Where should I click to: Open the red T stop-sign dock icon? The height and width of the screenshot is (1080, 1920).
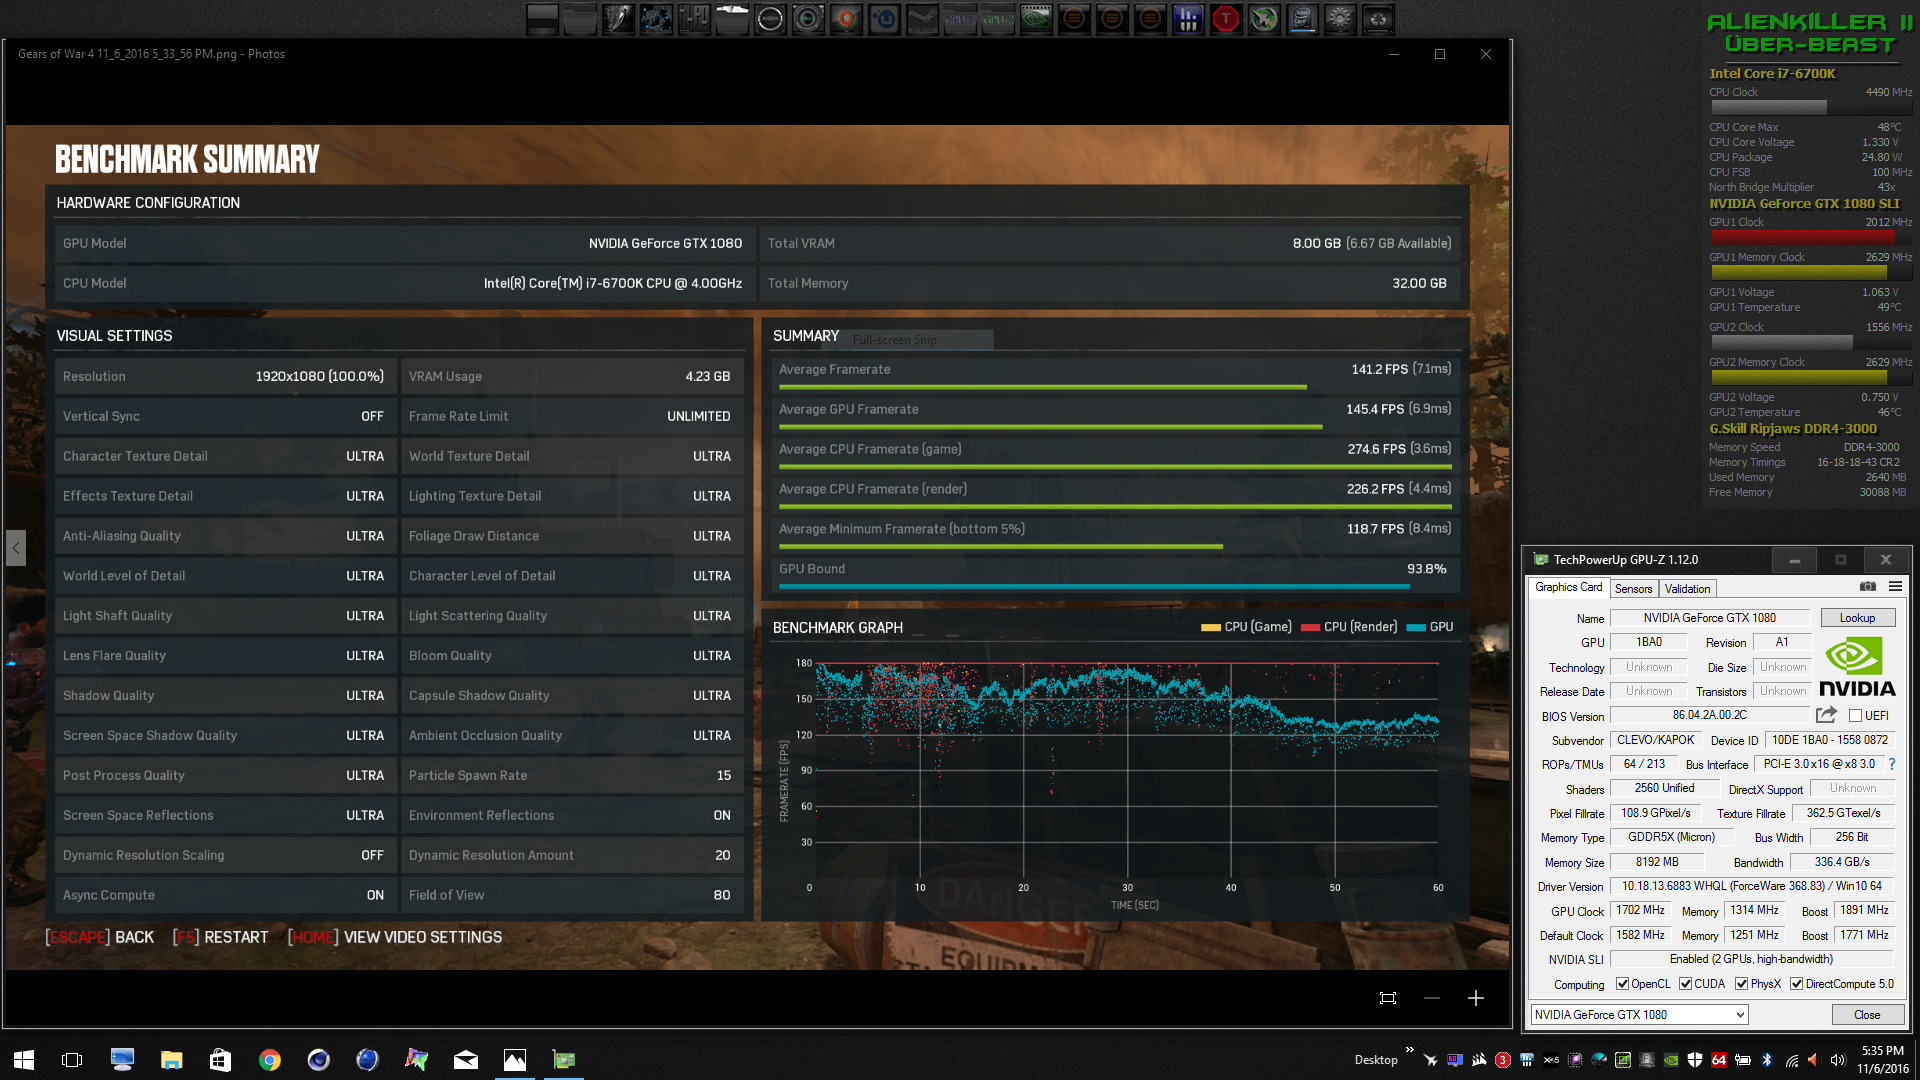1226,18
